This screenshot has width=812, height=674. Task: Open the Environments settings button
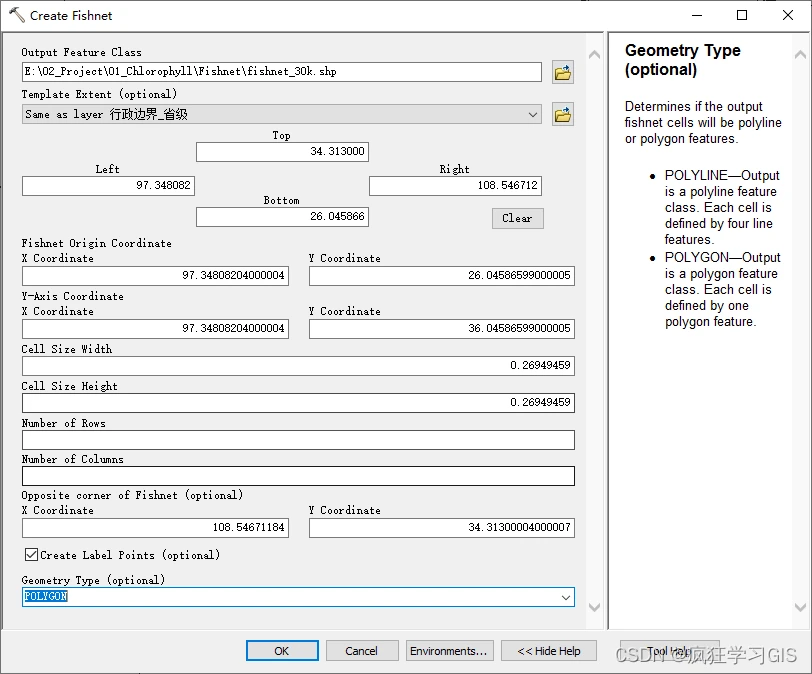coord(450,651)
